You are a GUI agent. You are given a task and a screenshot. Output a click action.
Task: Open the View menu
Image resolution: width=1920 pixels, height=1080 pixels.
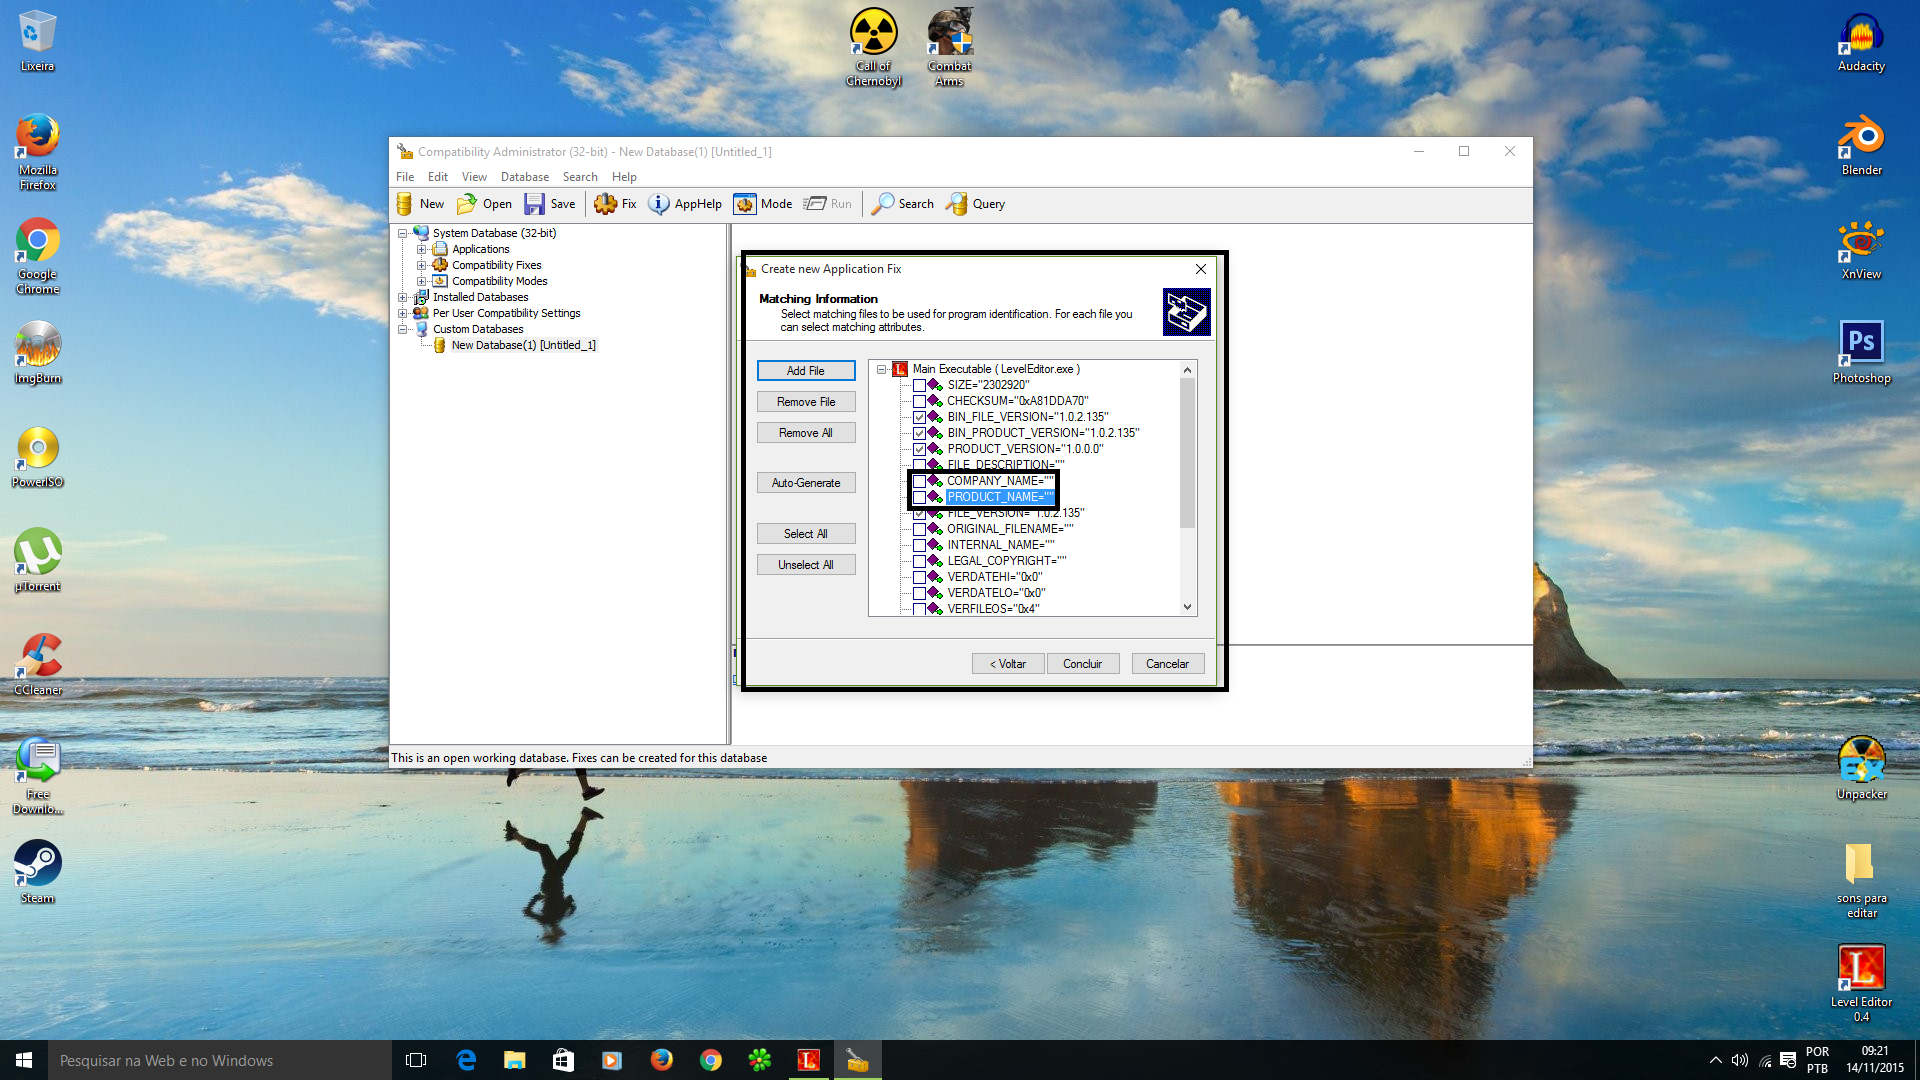474,177
